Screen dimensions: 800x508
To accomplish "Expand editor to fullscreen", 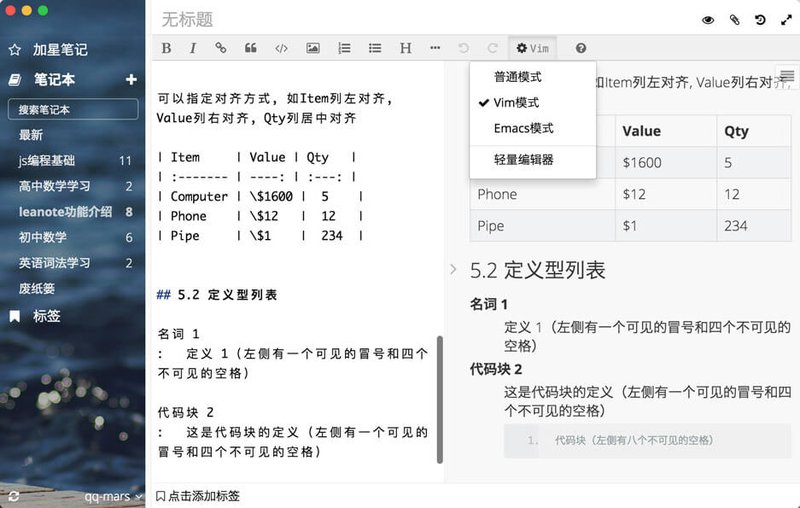I will tap(786, 20).
